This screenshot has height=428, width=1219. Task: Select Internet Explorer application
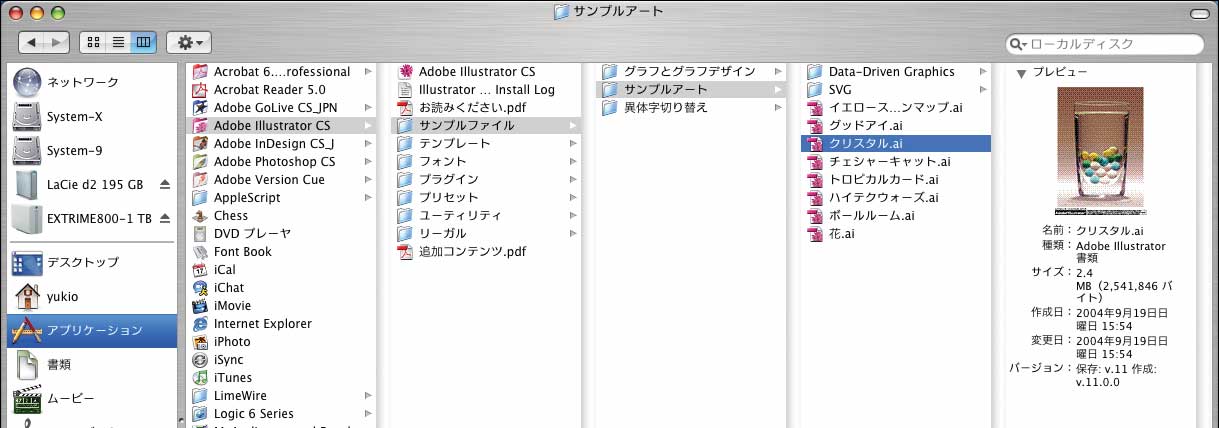(x=282, y=324)
